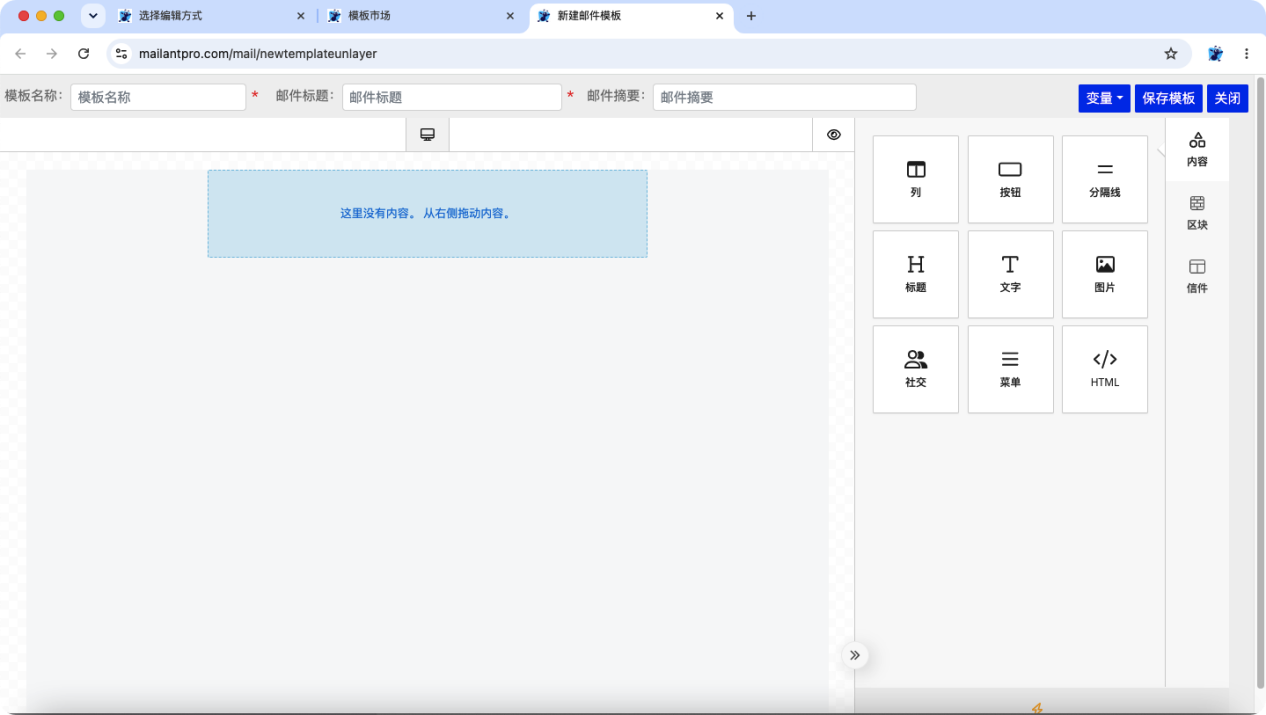The height and width of the screenshot is (715, 1266).
Task: Go back in browser history
Action: (21, 54)
